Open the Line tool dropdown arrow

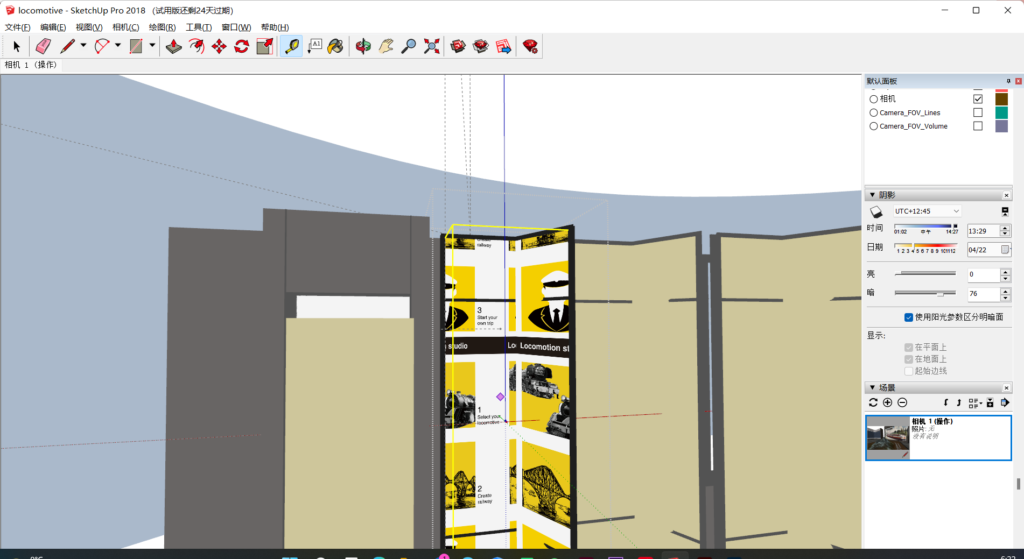[x=83, y=46]
